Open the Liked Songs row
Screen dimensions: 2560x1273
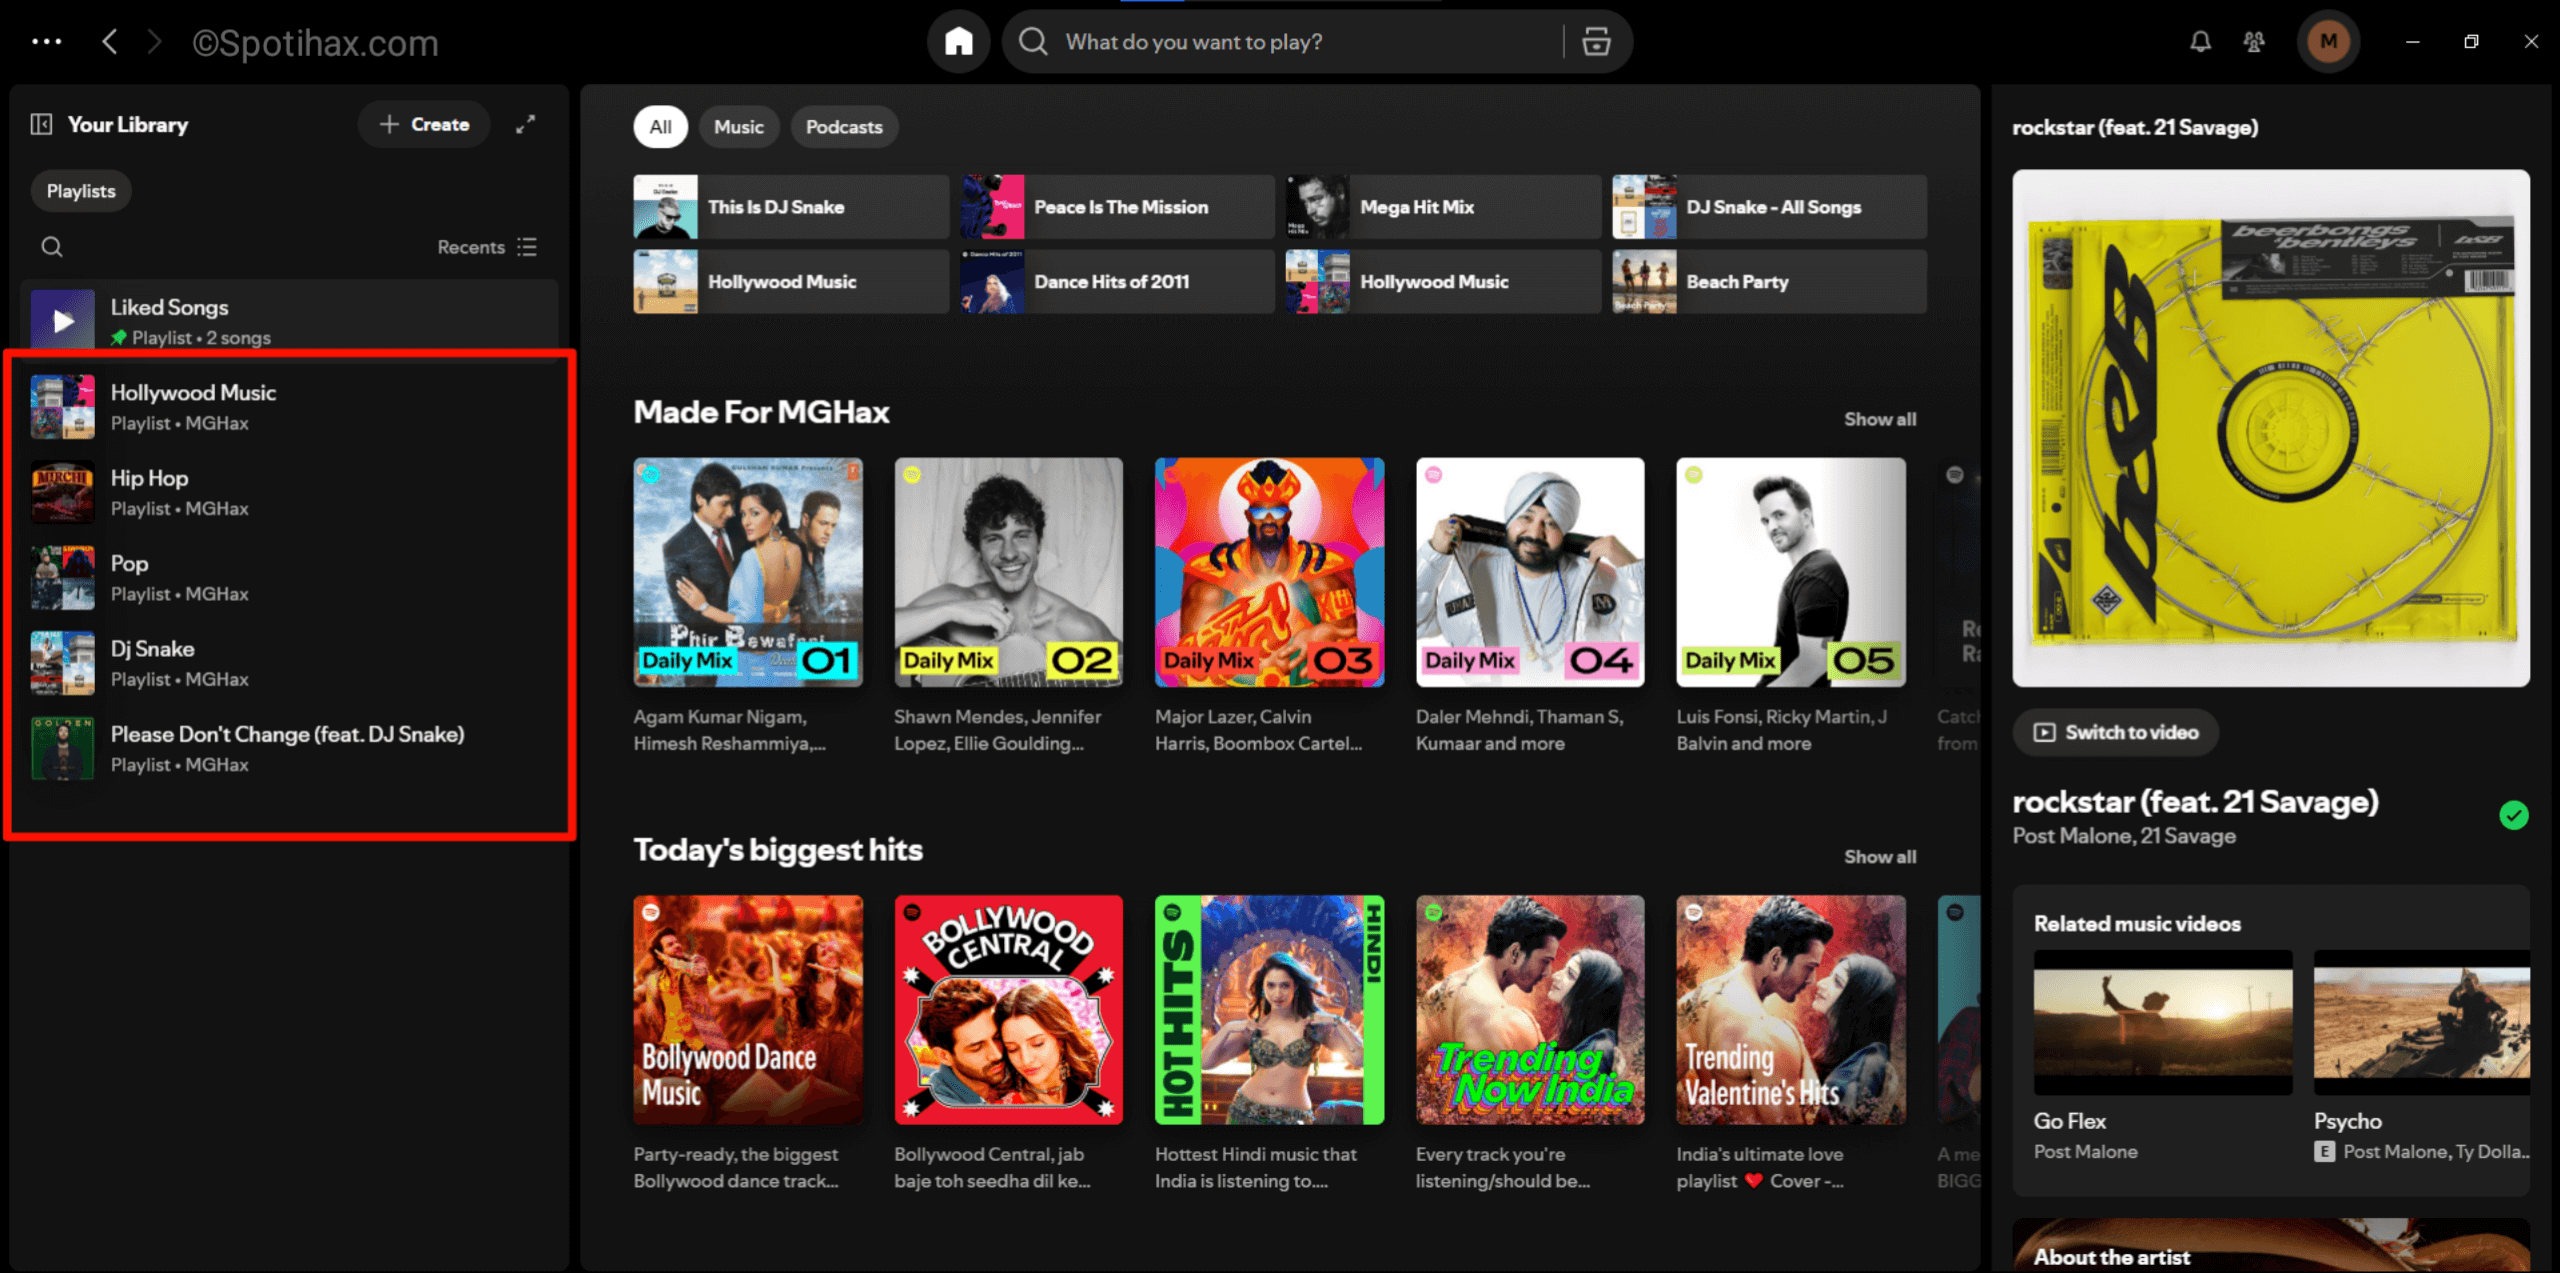(290, 321)
